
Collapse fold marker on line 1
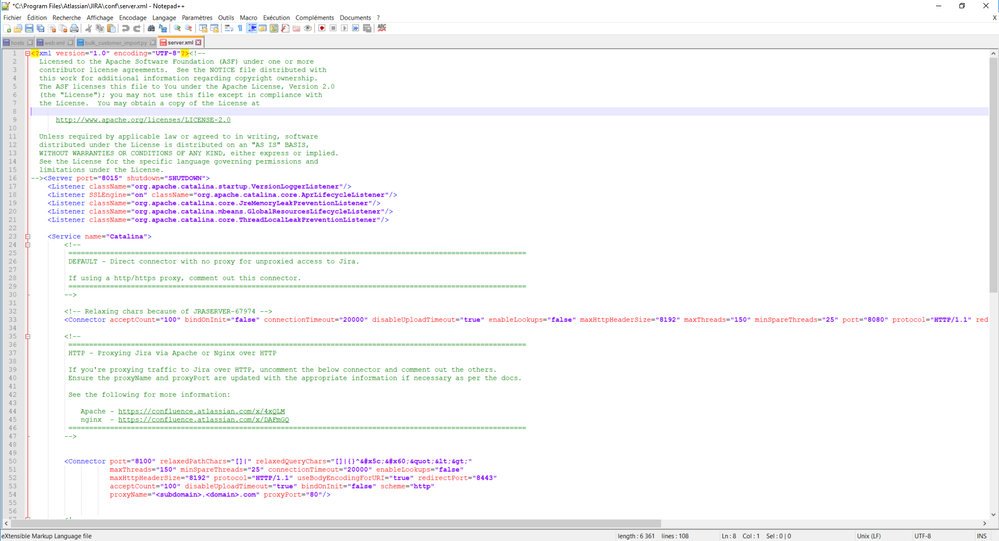coord(28,53)
